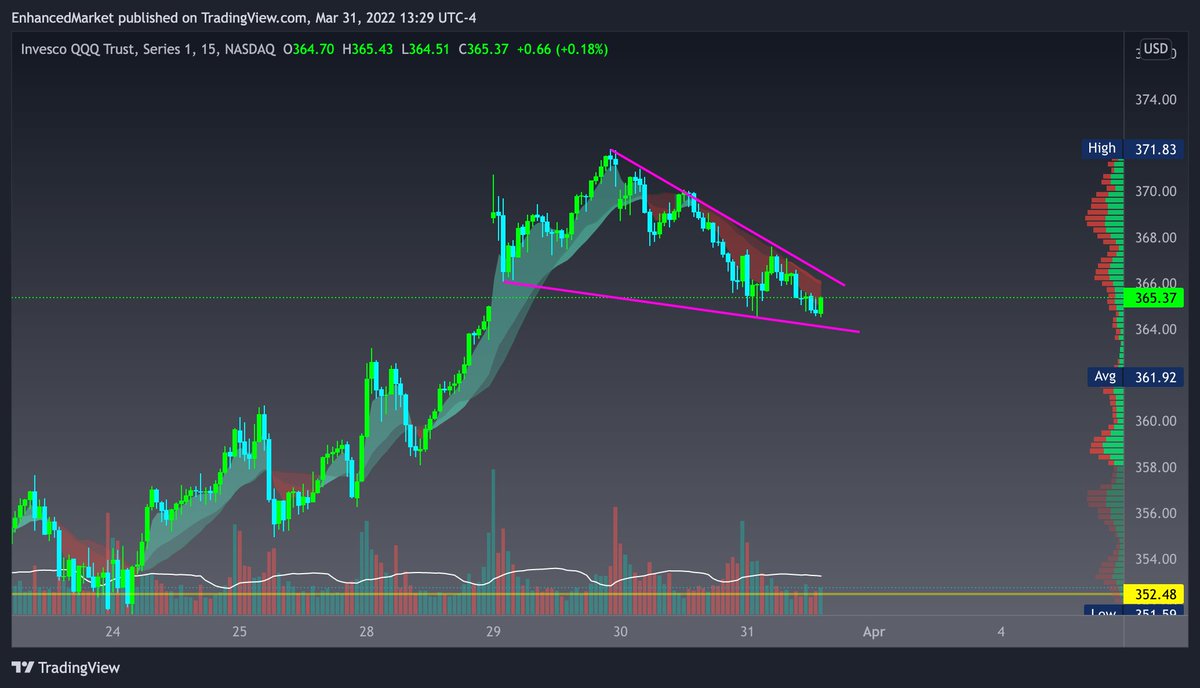Image resolution: width=1200 pixels, height=688 pixels.
Task: Select the green 365.37 current price label
Action: [1154, 298]
